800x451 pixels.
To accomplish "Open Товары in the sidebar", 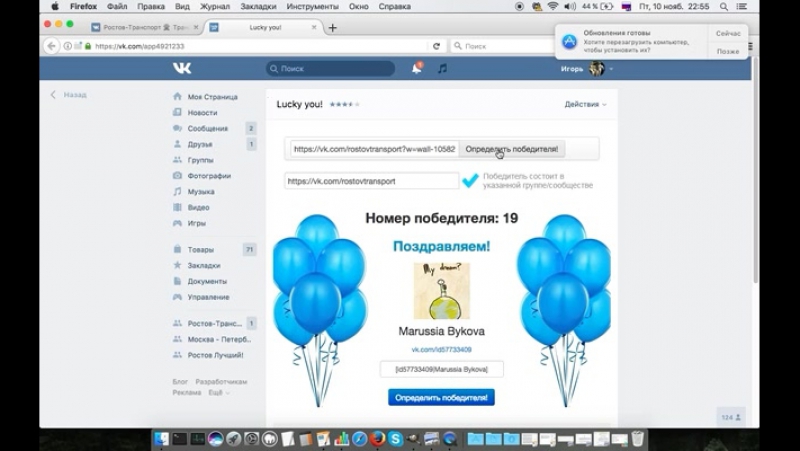I will coord(201,249).
